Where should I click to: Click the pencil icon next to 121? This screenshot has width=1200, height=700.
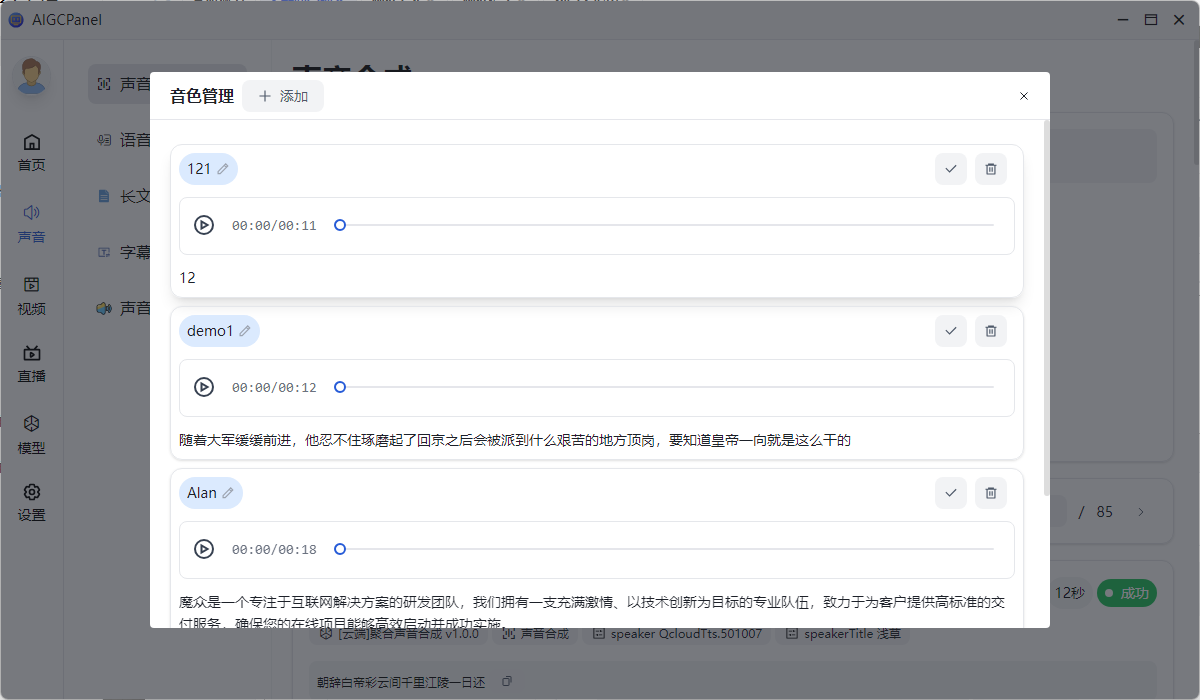223,169
